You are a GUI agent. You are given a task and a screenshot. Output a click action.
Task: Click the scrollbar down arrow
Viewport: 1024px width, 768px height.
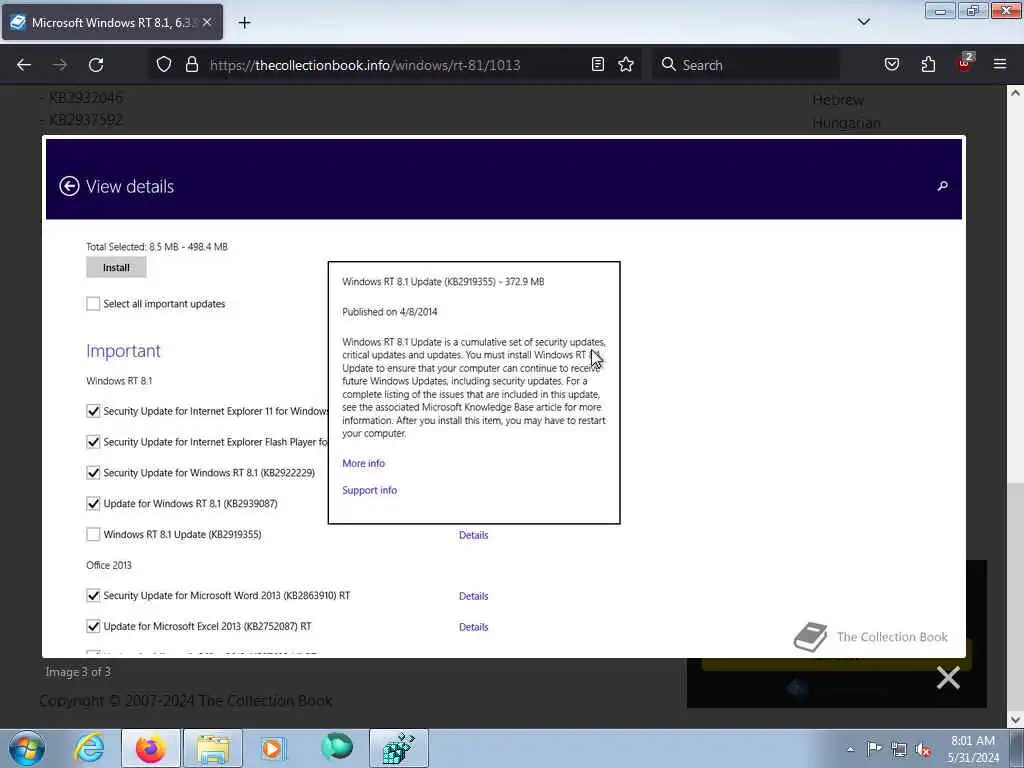(x=1015, y=720)
